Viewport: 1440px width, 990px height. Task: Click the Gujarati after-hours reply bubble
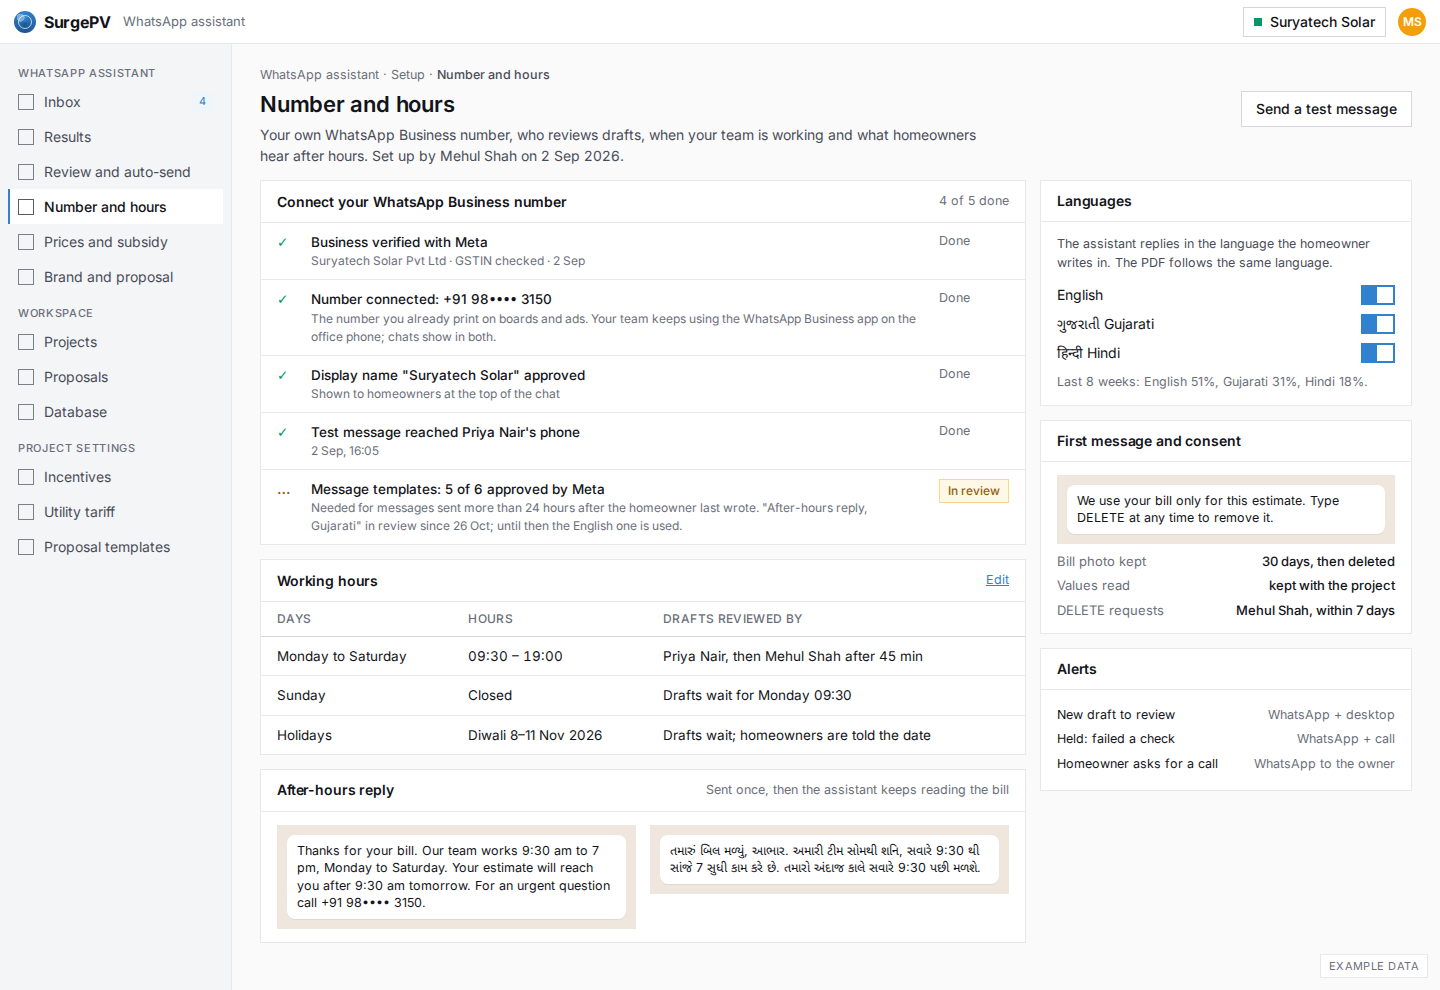tap(829, 859)
